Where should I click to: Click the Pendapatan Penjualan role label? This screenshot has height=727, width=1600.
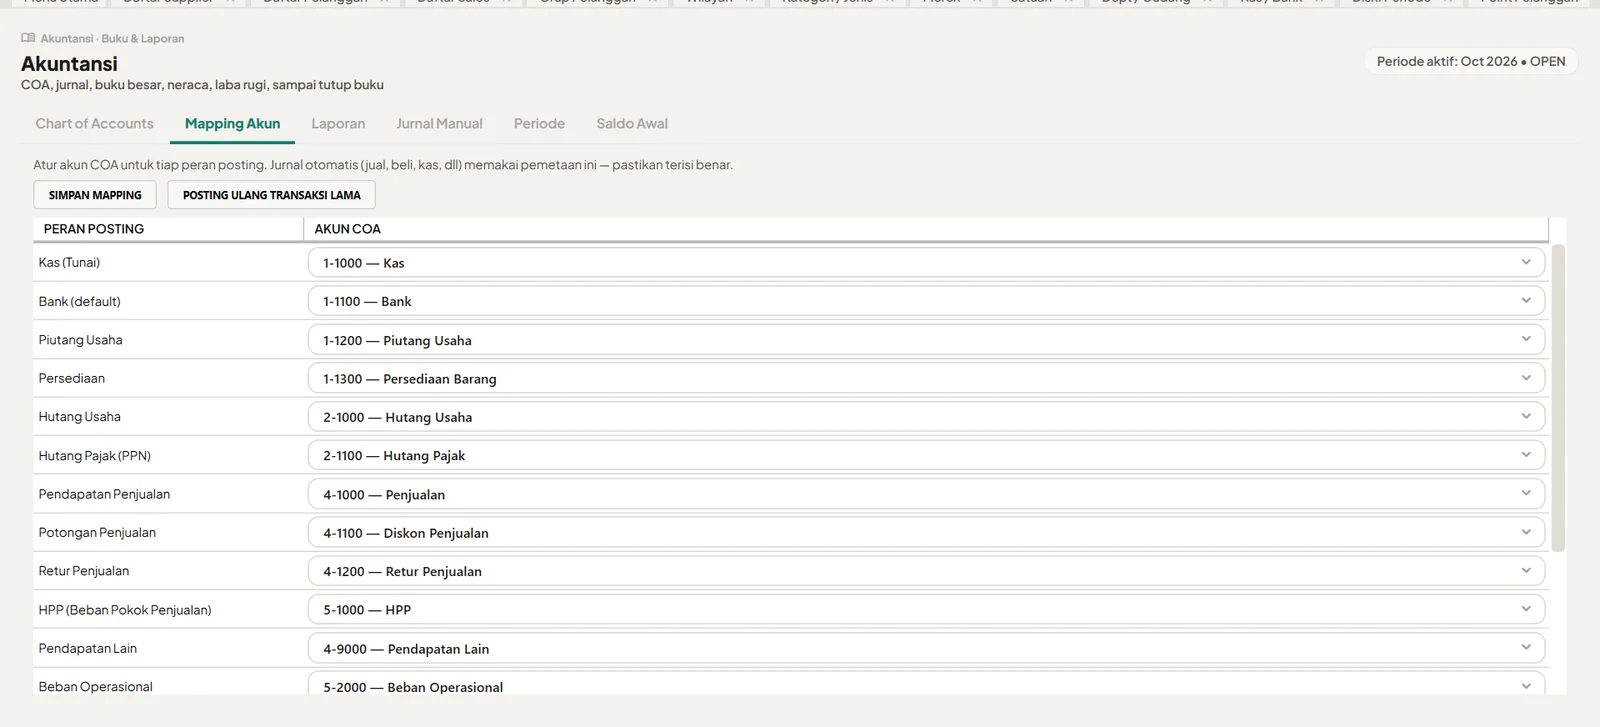[104, 494]
